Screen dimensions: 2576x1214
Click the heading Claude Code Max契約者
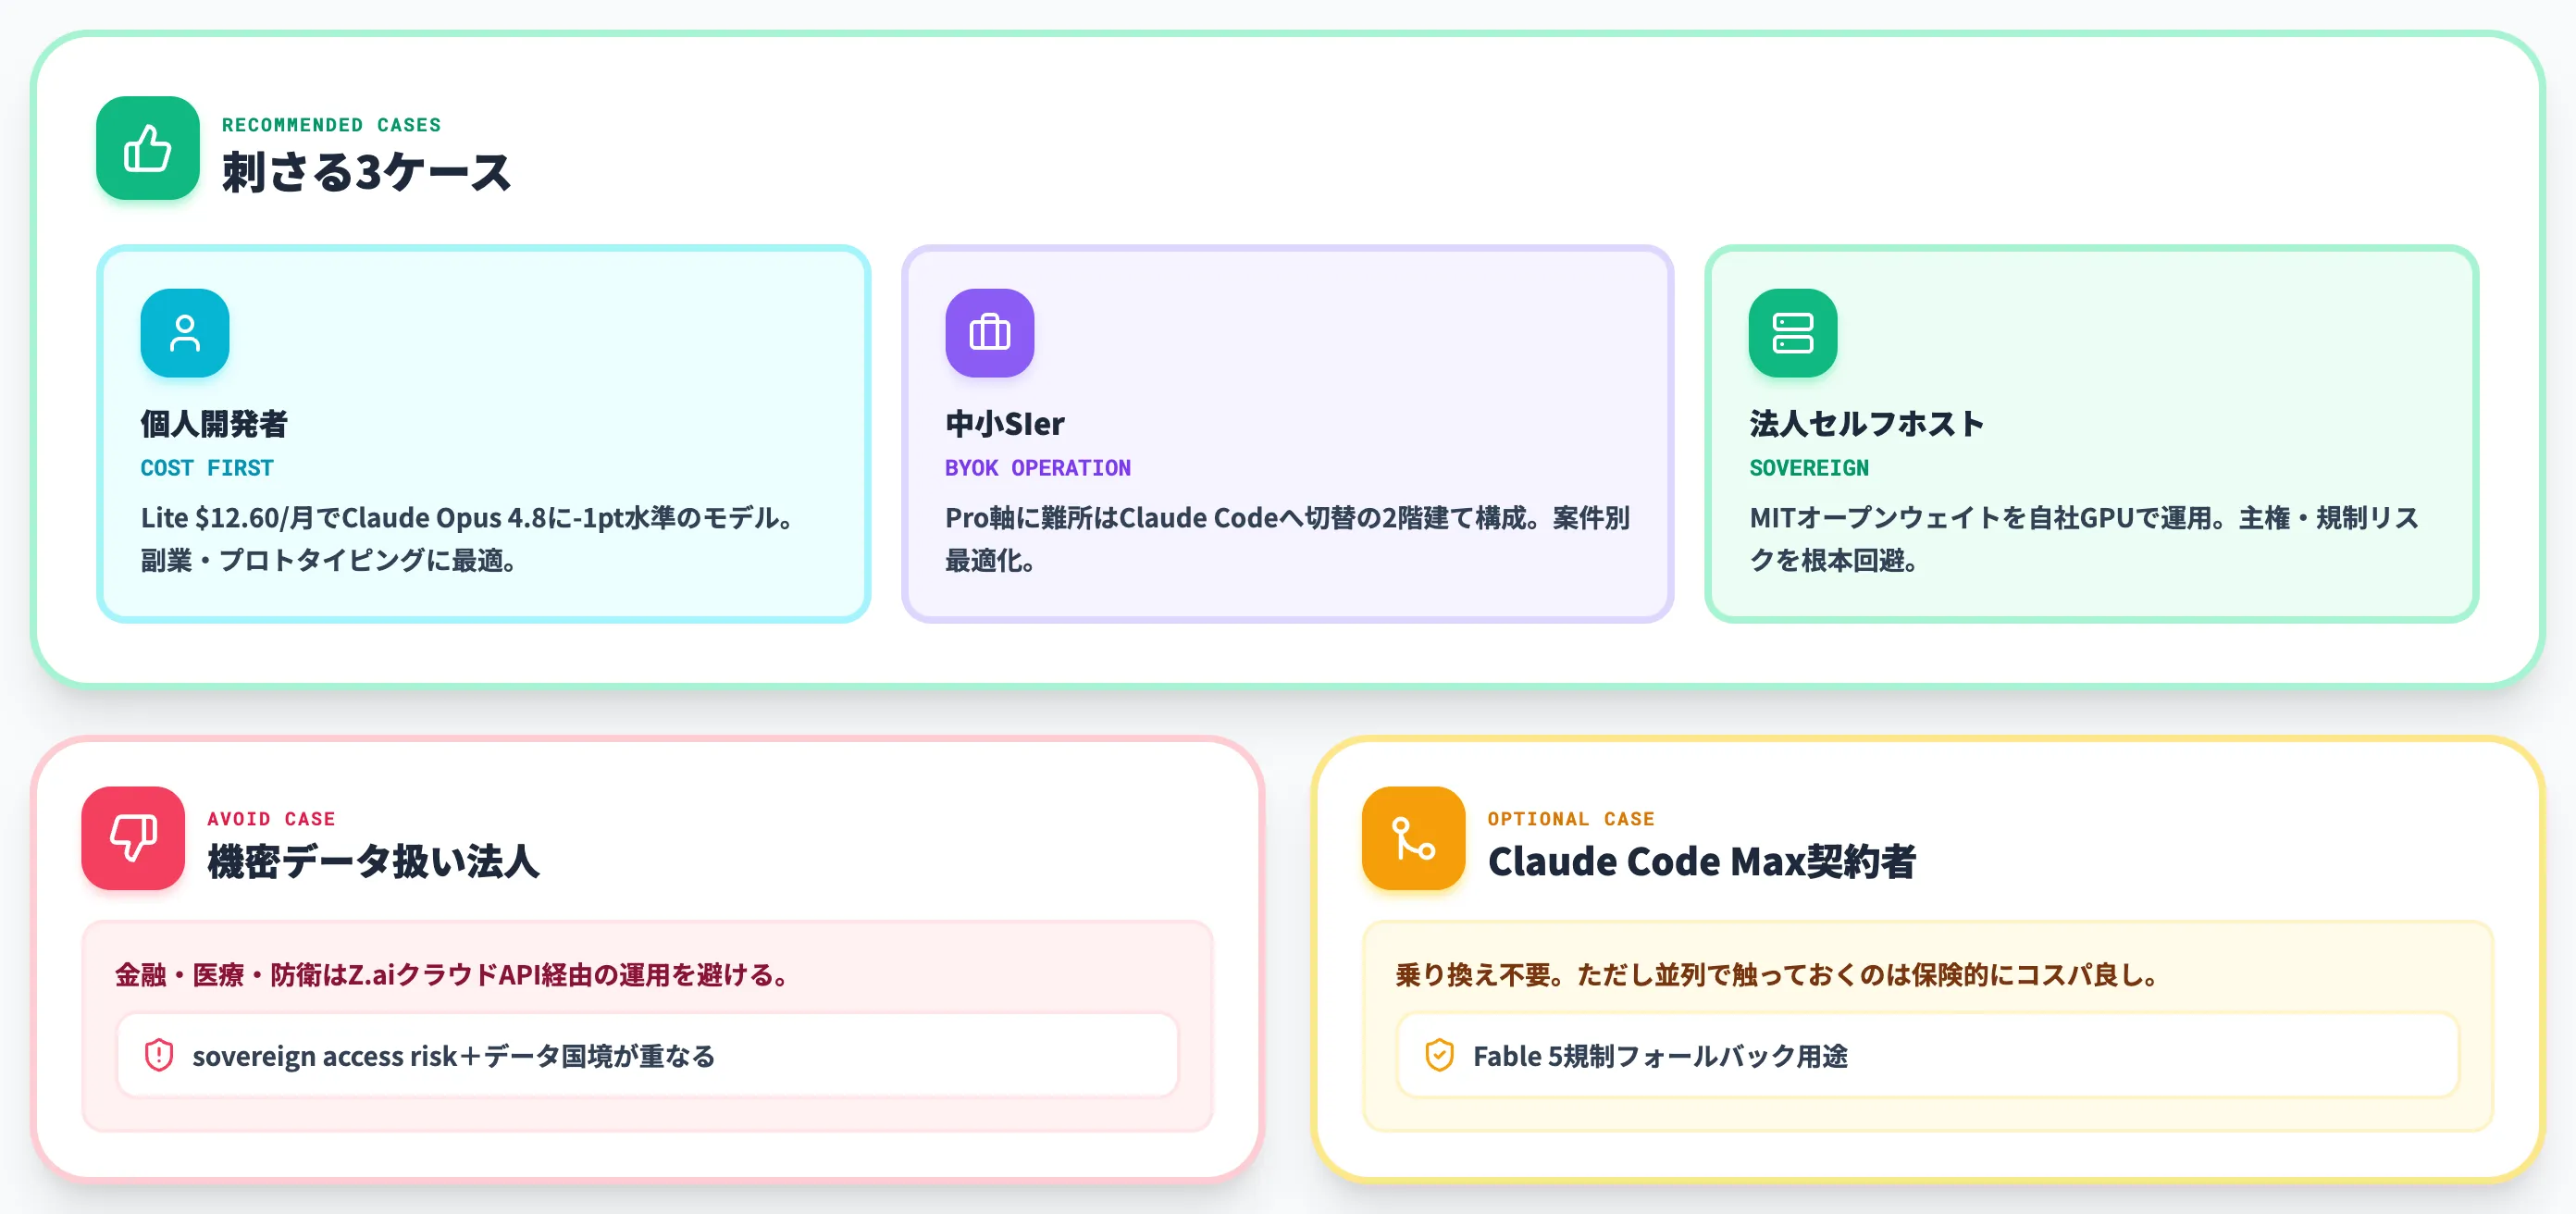click(1701, 862)
